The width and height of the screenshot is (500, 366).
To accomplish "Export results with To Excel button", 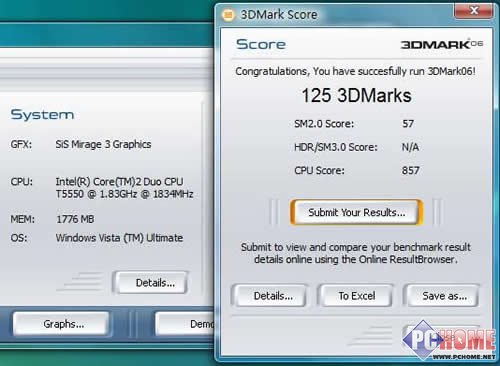I will click(356, 296).
